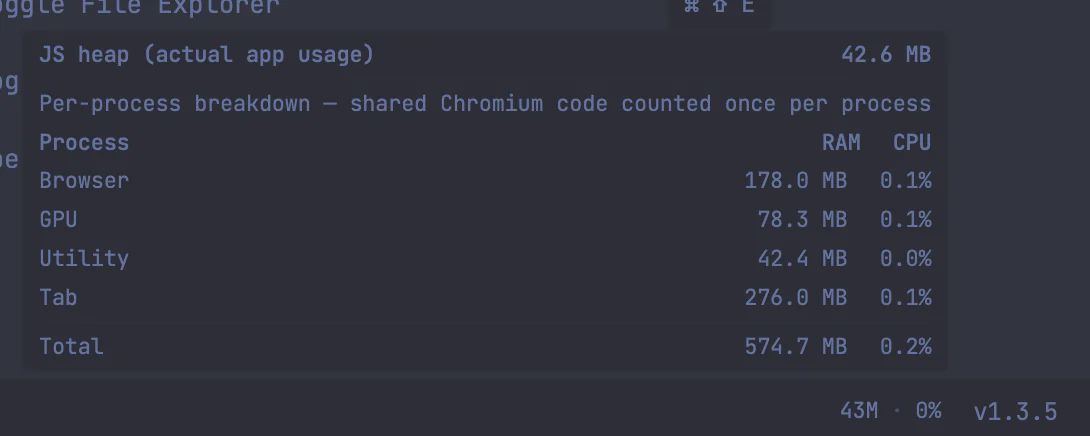The height and width of the screenshot is (436, 1090).
Task: Select the GPU process row label
Action: click(58, 219)
